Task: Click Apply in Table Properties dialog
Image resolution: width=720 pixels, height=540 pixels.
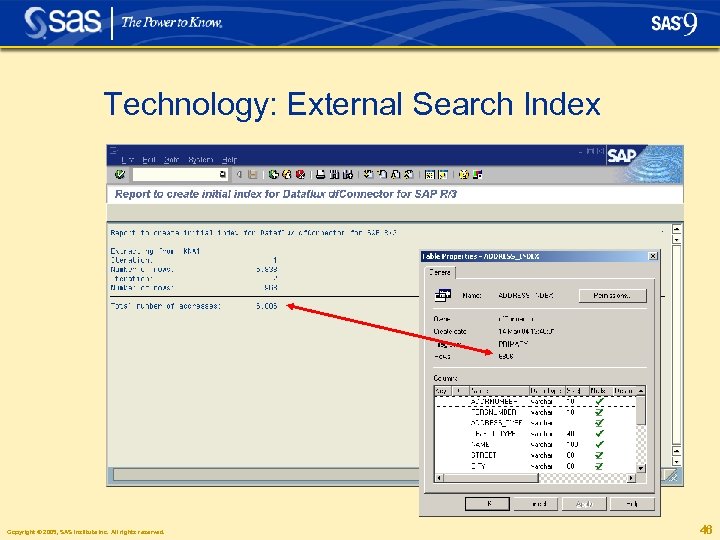Action: pos(584,504)
